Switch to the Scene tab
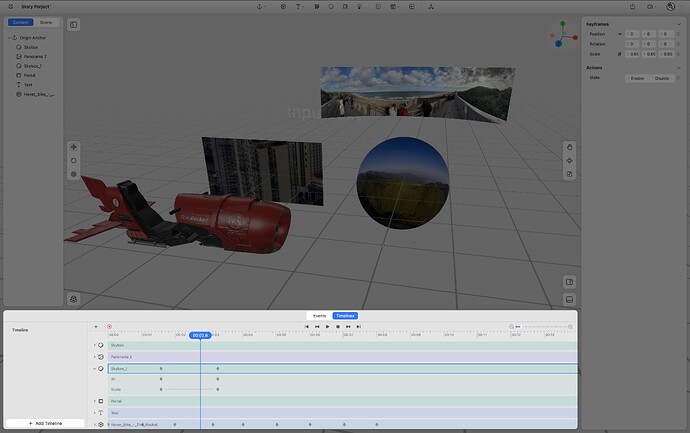Screen dimensions: 690x433 click(46, 22)
